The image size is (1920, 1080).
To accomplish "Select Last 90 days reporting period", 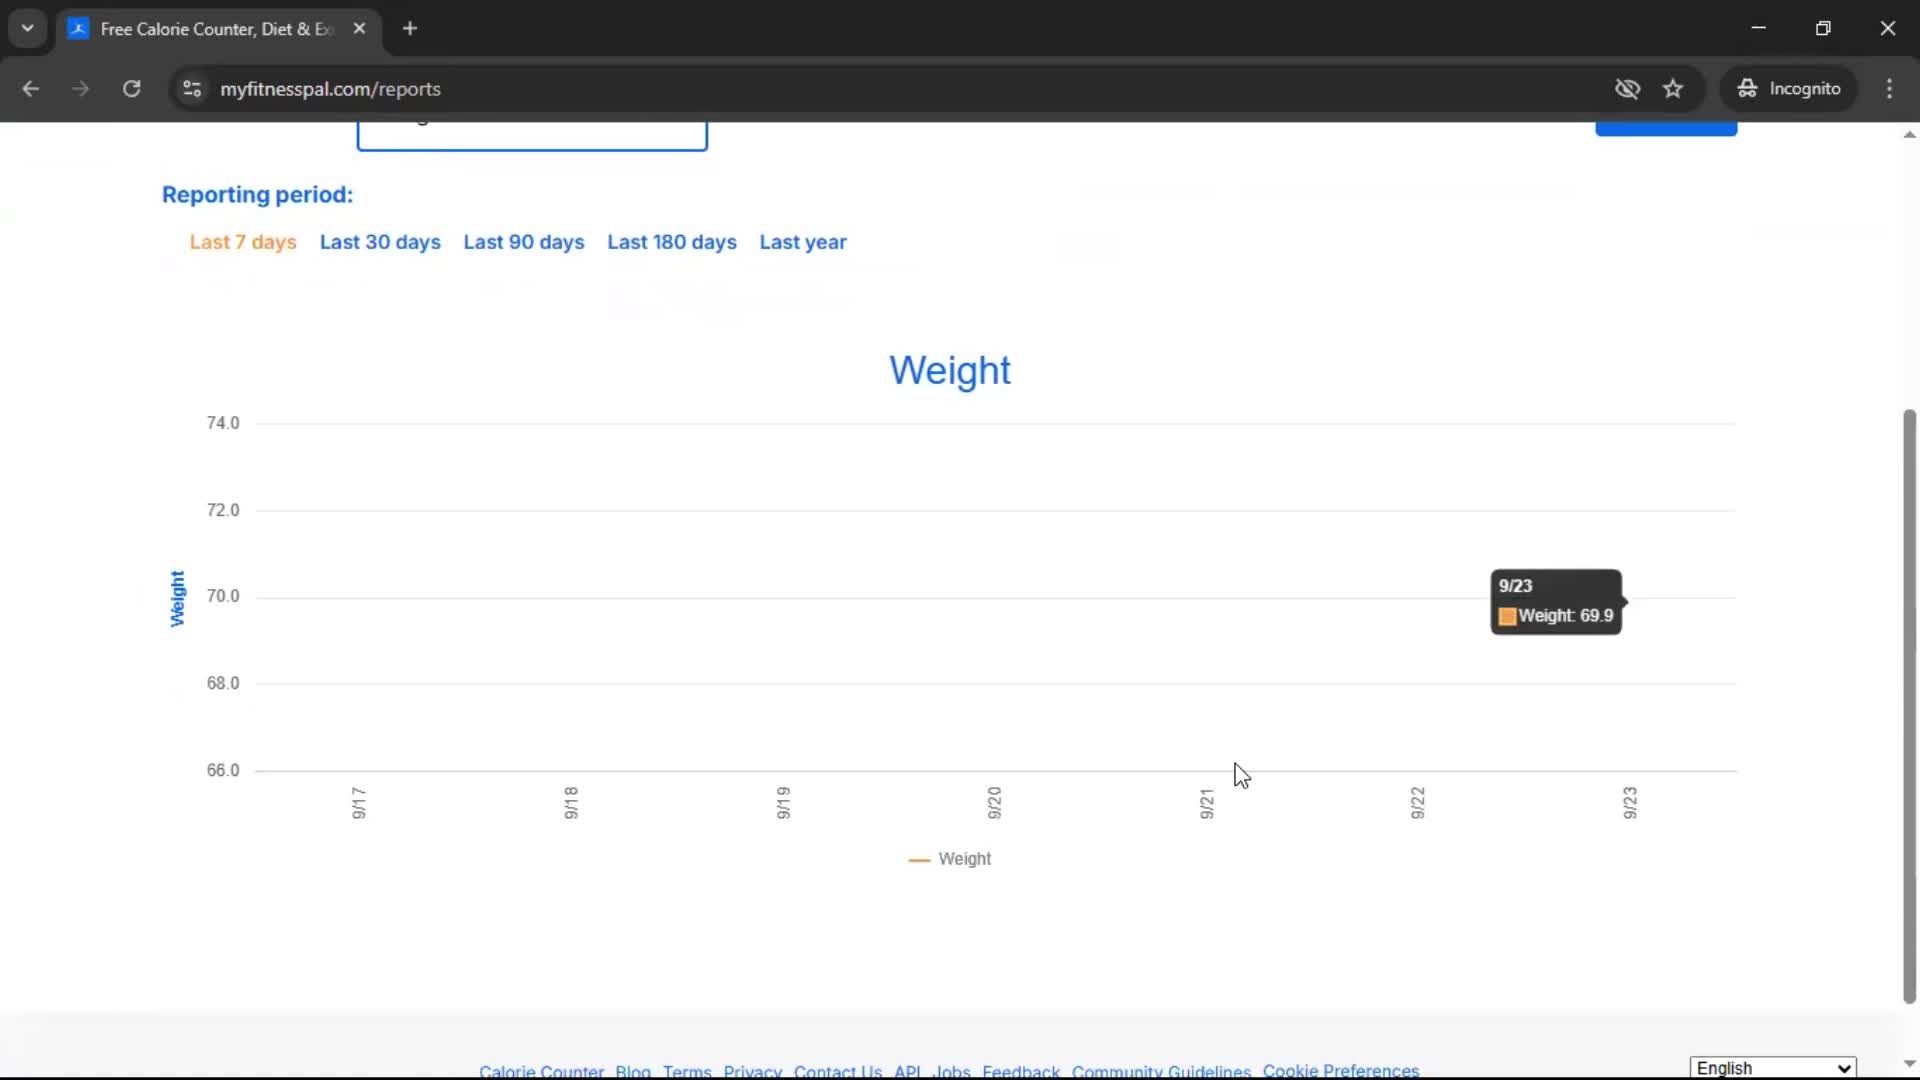I will pyautogui.click(x=523, y=242).
